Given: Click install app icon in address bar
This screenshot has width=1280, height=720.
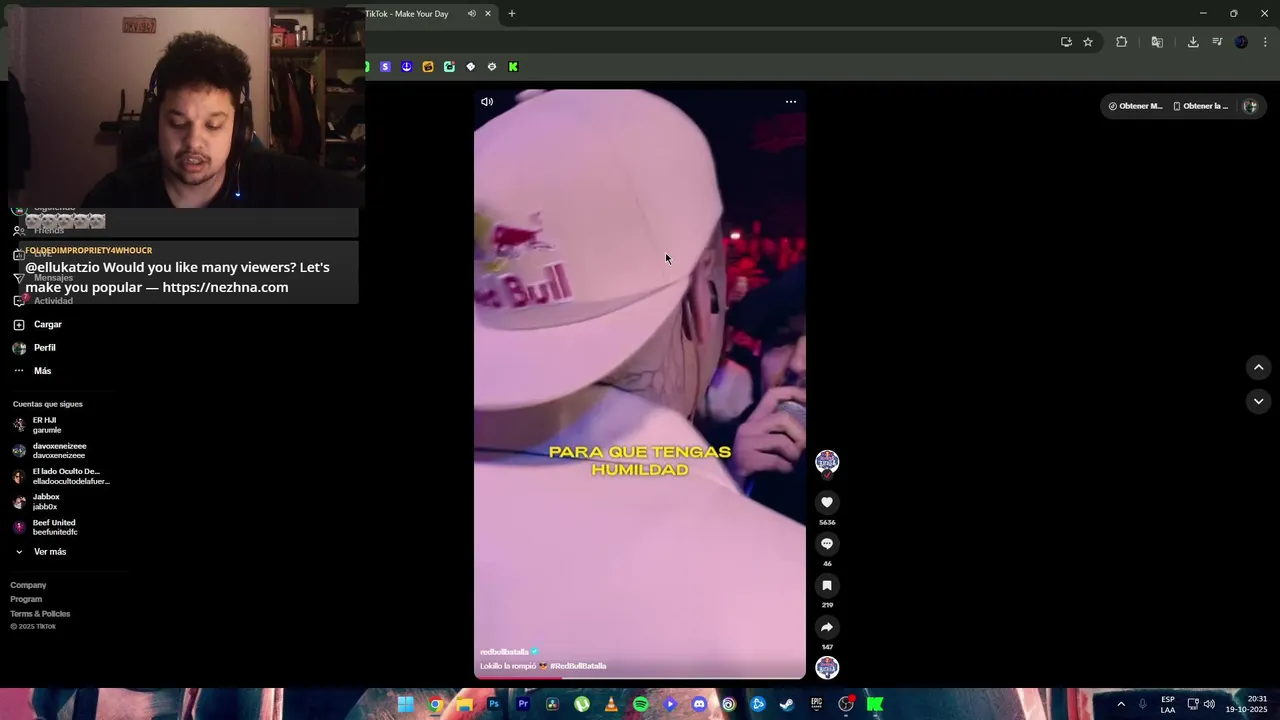Looking at the screenshot, I should pyautogui.click(x=1066, y=42).
